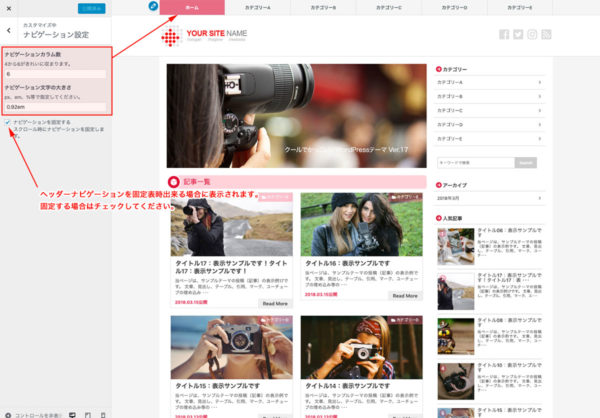This screenshot has height=418, width=600.
Task: Open the カテゴリーA navigation tab
Action: pyautogui.click(x=258, y=7)
